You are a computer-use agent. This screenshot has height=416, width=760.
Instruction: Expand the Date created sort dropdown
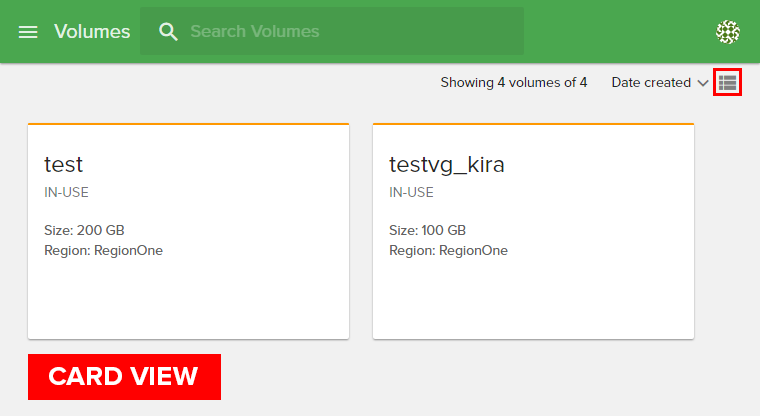tap(651, 83)
